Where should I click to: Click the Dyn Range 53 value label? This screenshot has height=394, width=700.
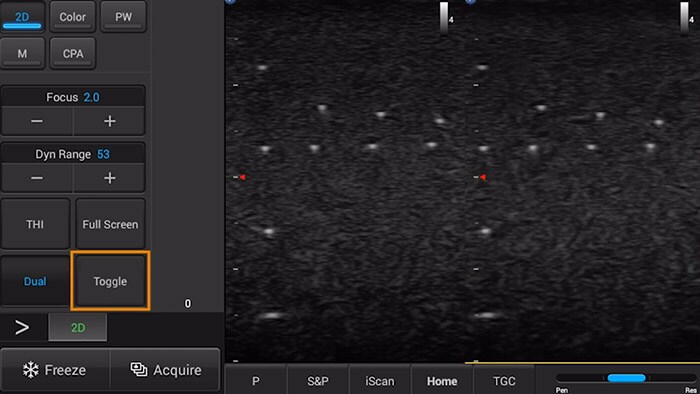pos(72,154)
